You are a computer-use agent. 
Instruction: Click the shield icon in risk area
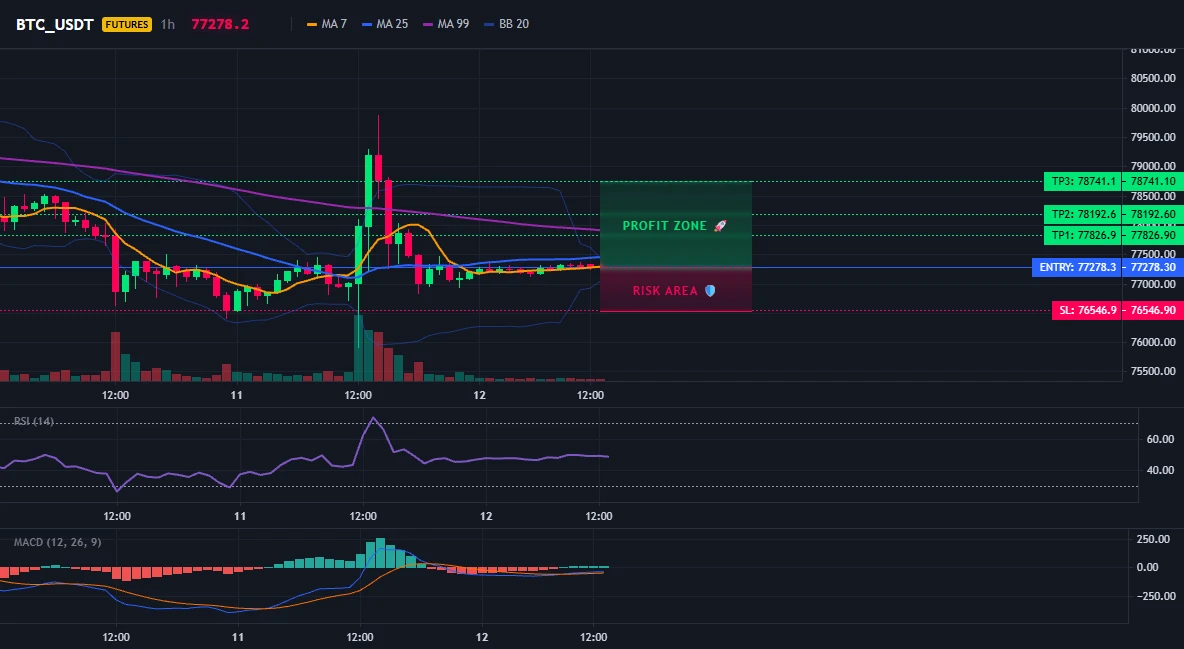[x=710, y=291]
